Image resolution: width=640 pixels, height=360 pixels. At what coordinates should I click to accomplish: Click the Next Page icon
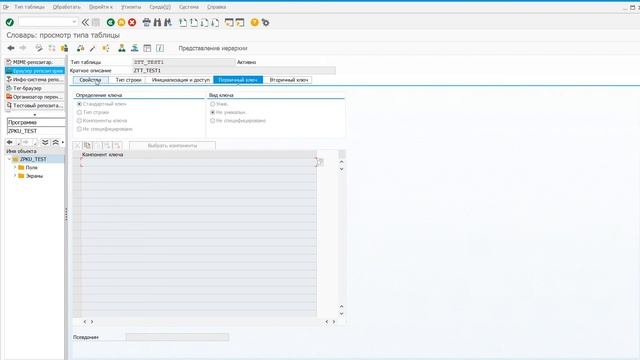pyautogui.click(x=204, y=22)
